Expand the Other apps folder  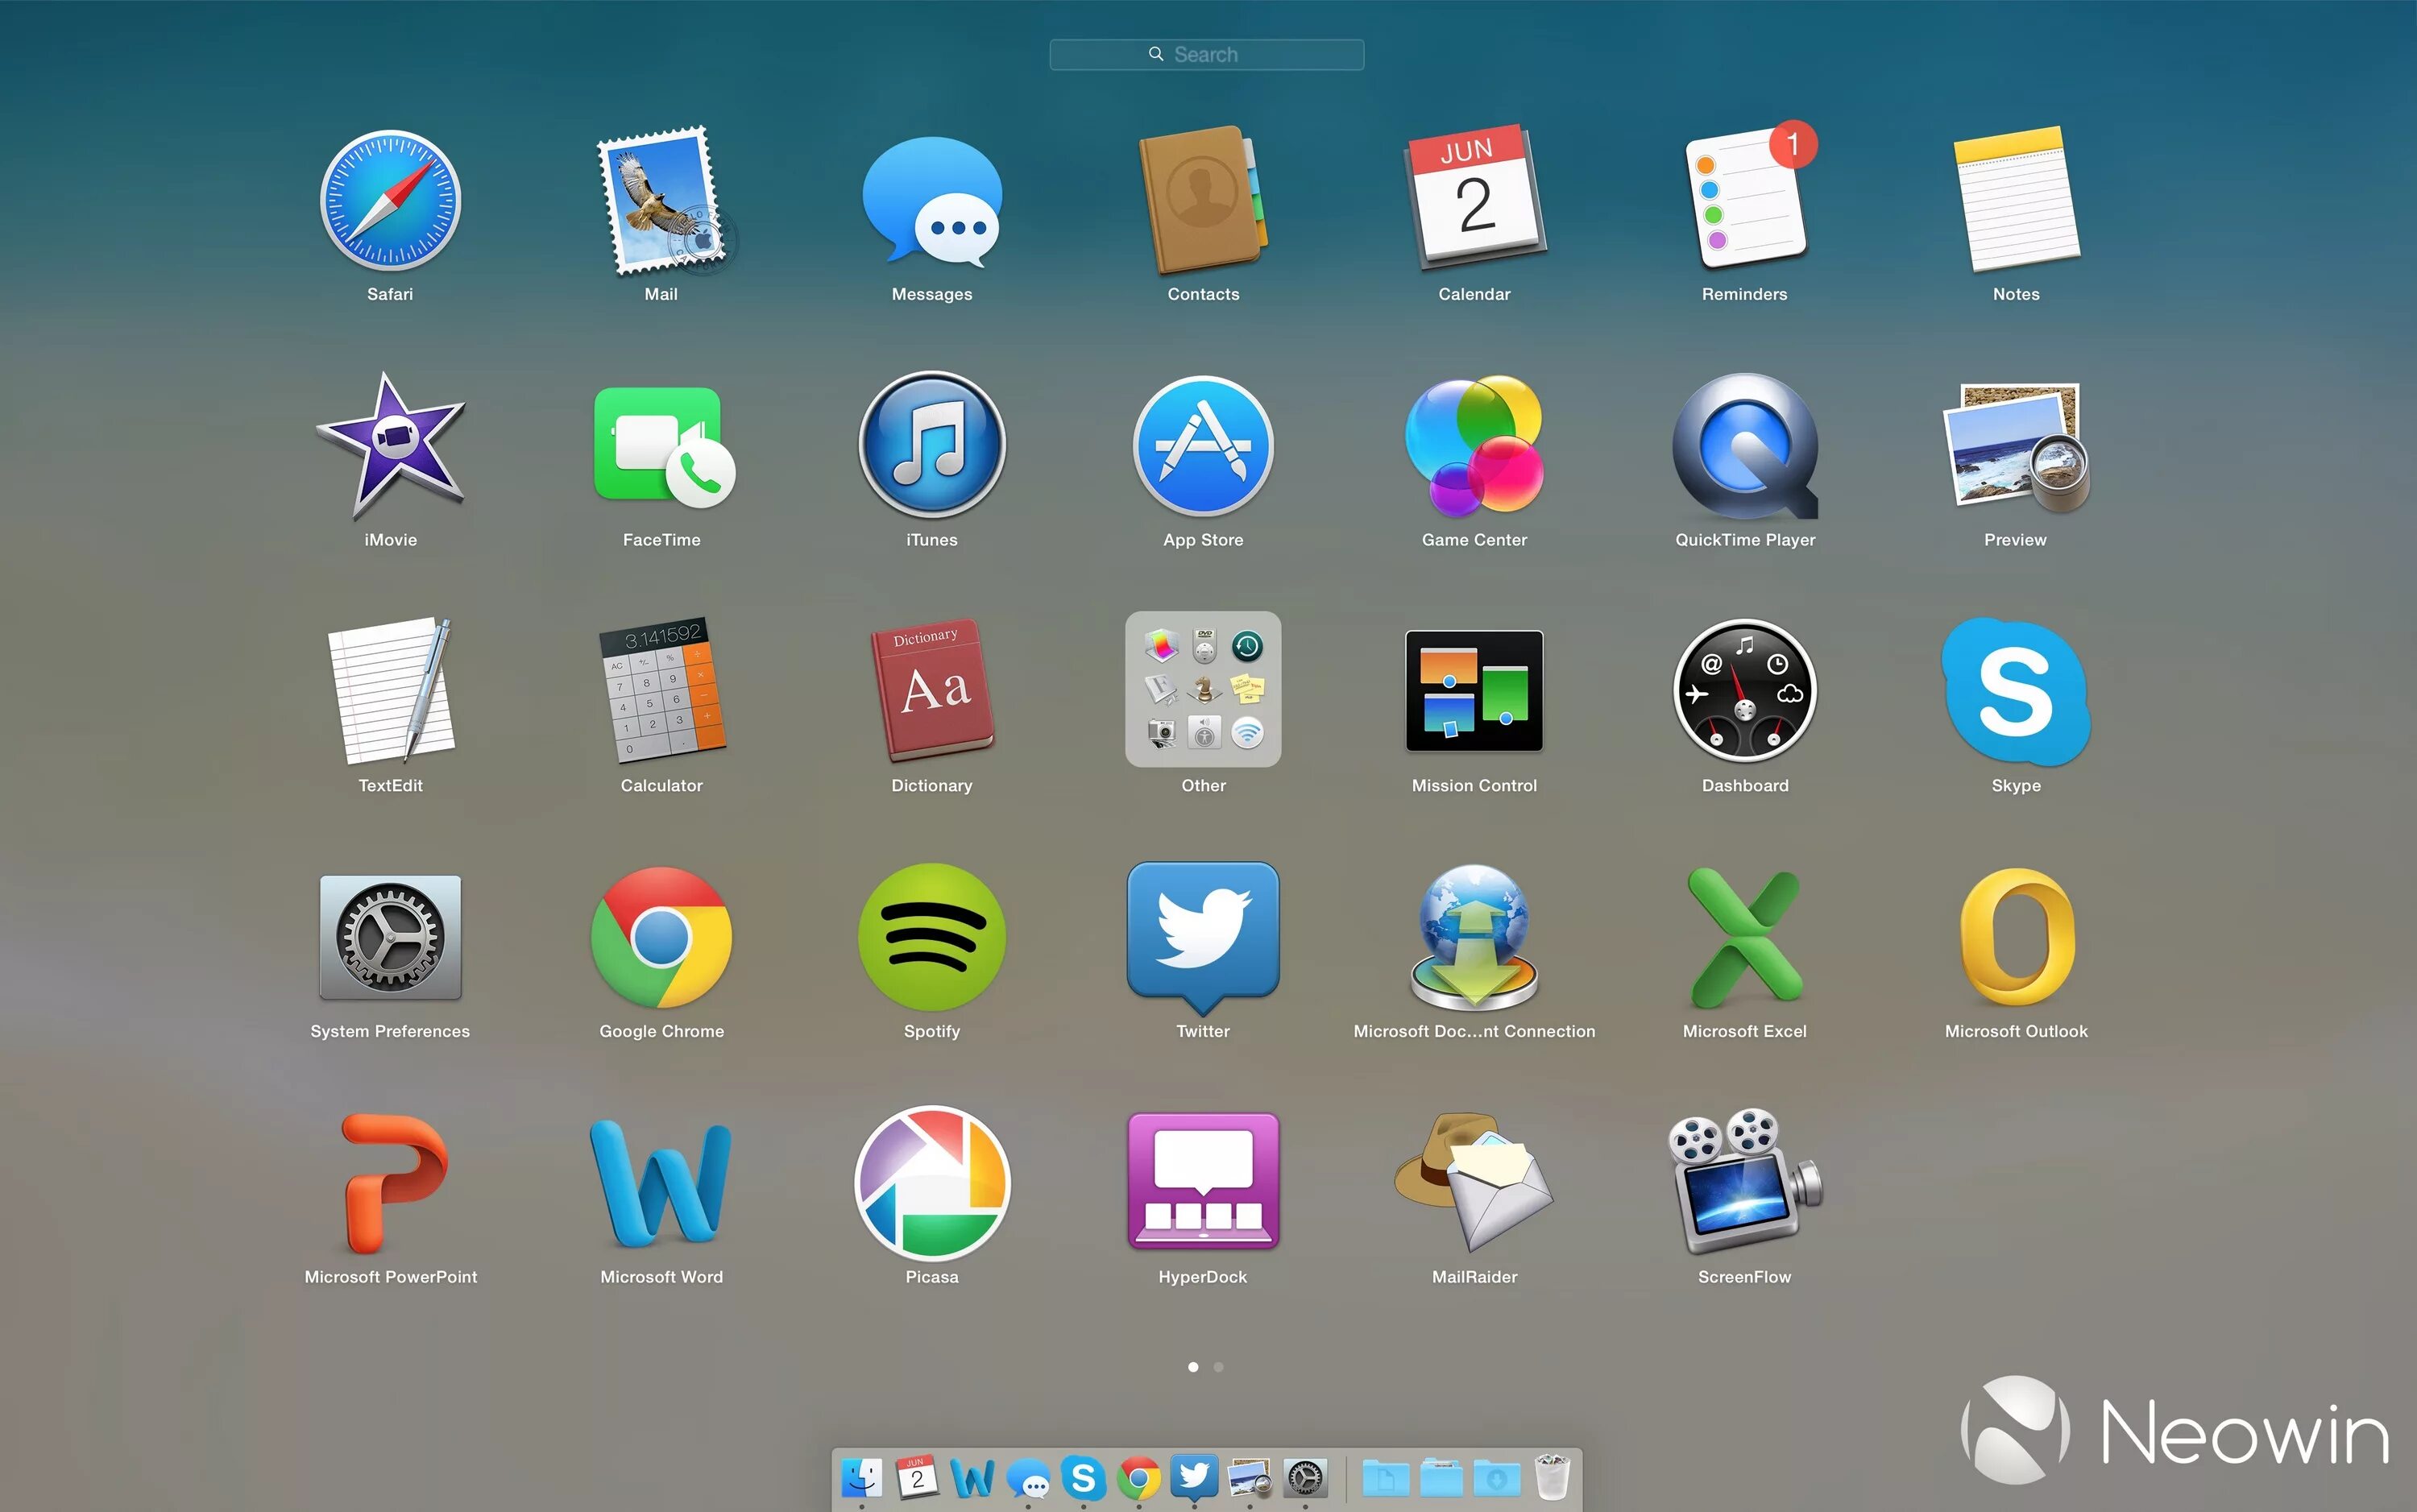tap(1203, 691)
